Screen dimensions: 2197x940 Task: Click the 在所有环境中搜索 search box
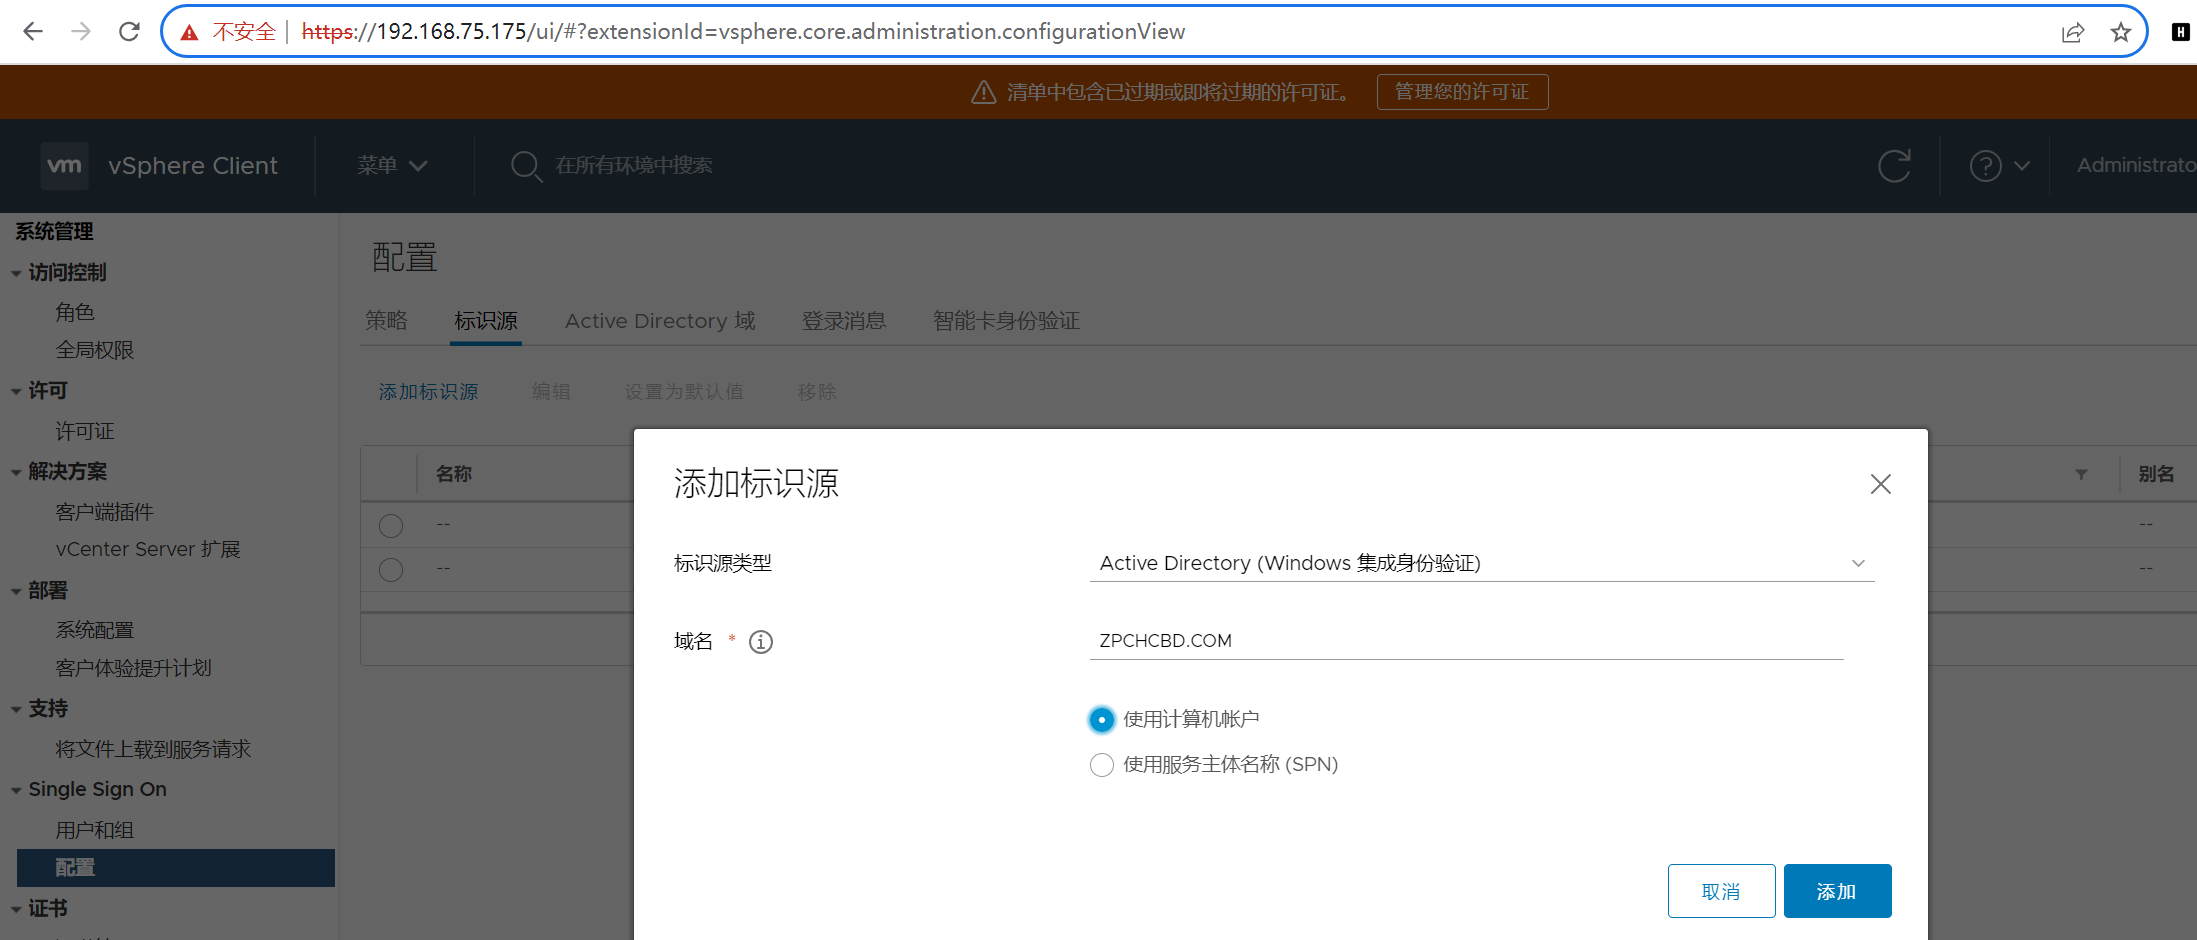click(x=634, y=166)
